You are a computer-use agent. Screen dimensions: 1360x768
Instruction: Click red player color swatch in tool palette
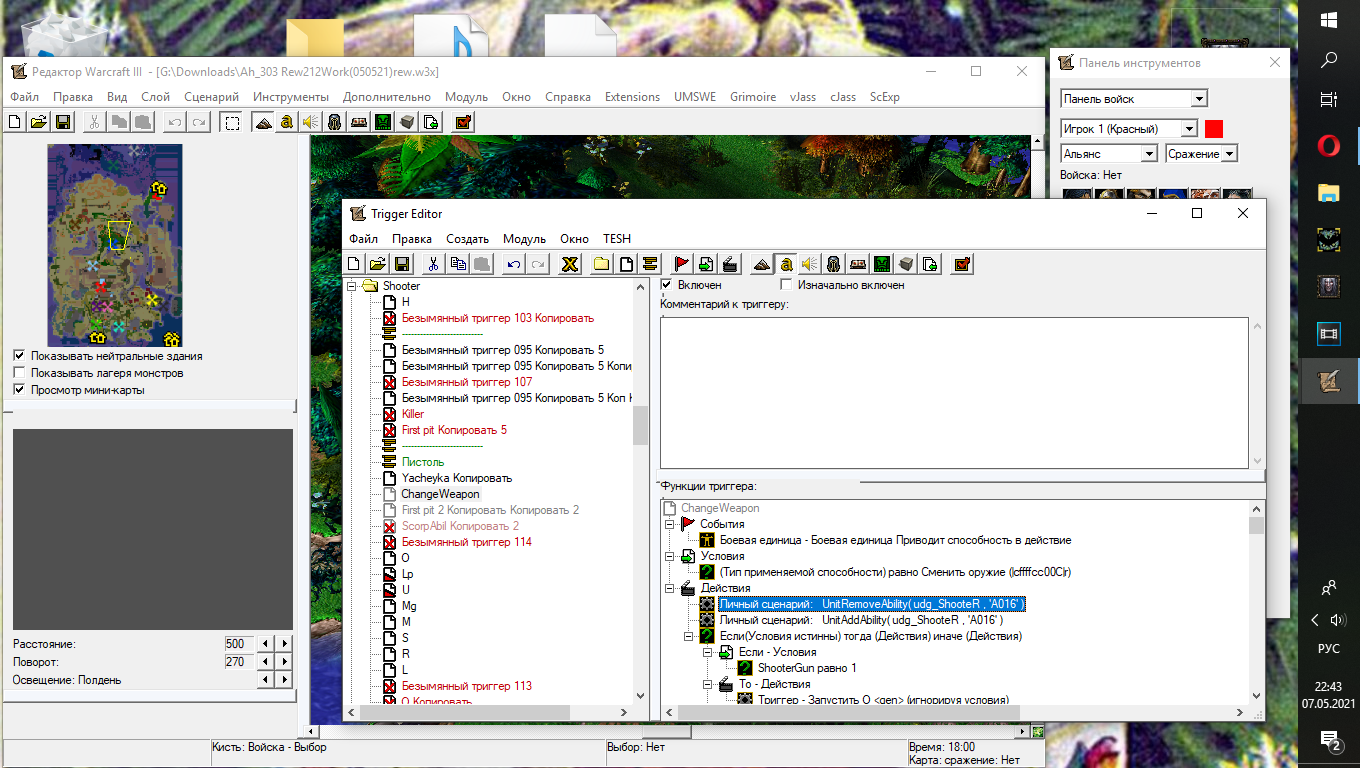click(x=1214, y=128)
